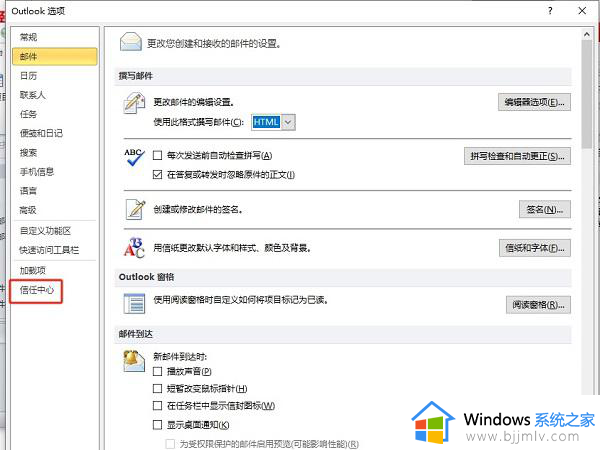This screenshot has height=450, width=600.
Task: Click the ABC spell check icon
Action: (134, 157)
